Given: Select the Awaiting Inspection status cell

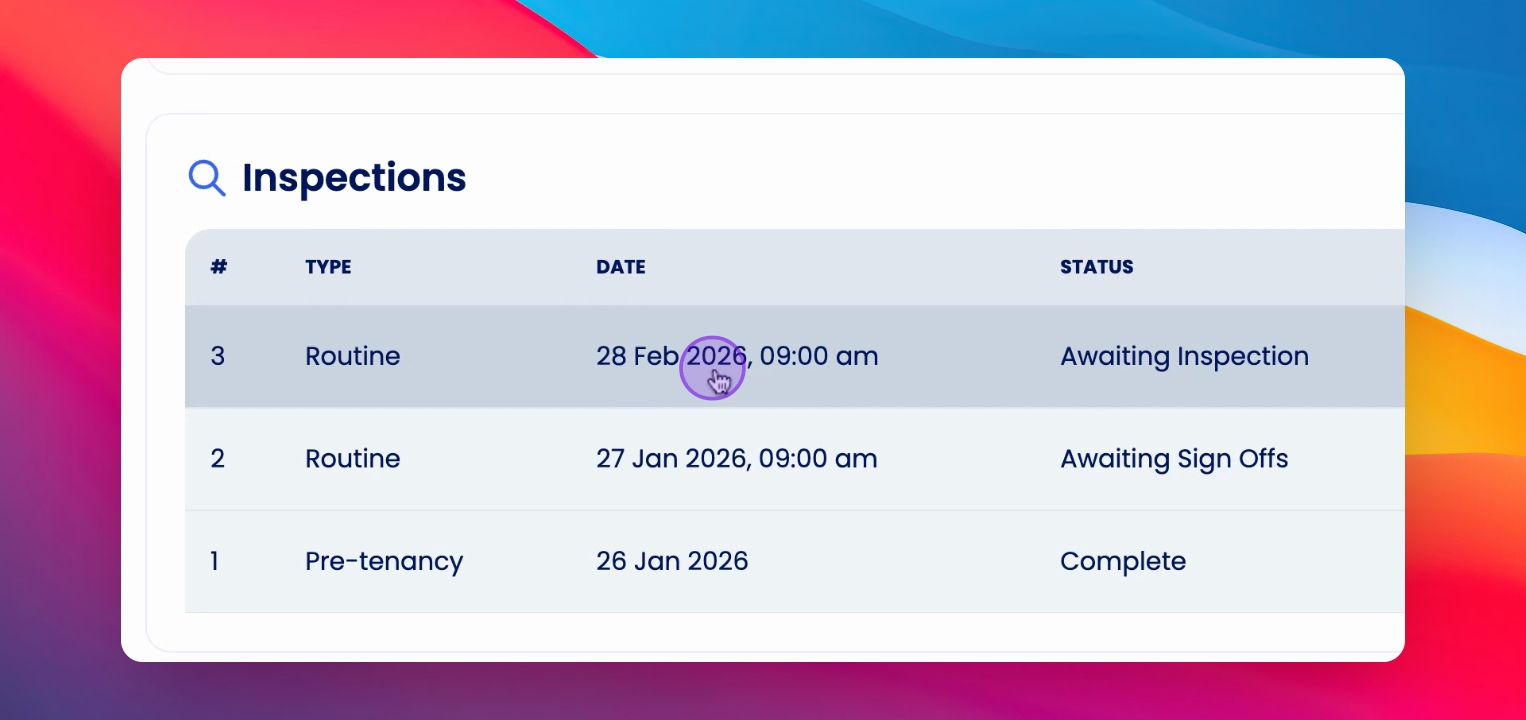Looking at the screenshot, I should tap(1184, 356).
